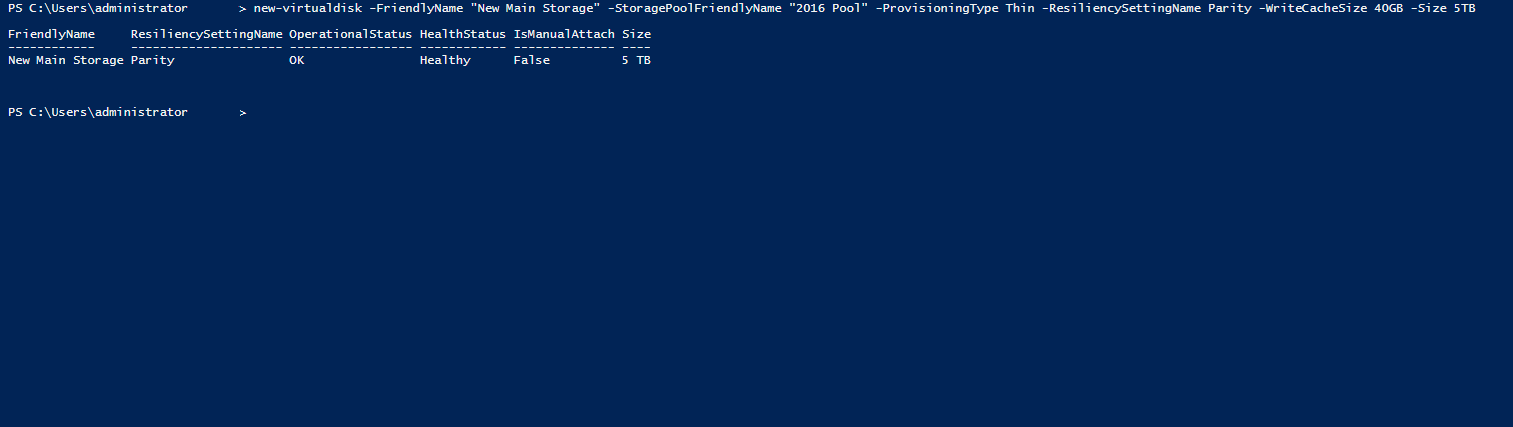
Task: Click the False value under IsManualAttach
Action: point(531,60)
